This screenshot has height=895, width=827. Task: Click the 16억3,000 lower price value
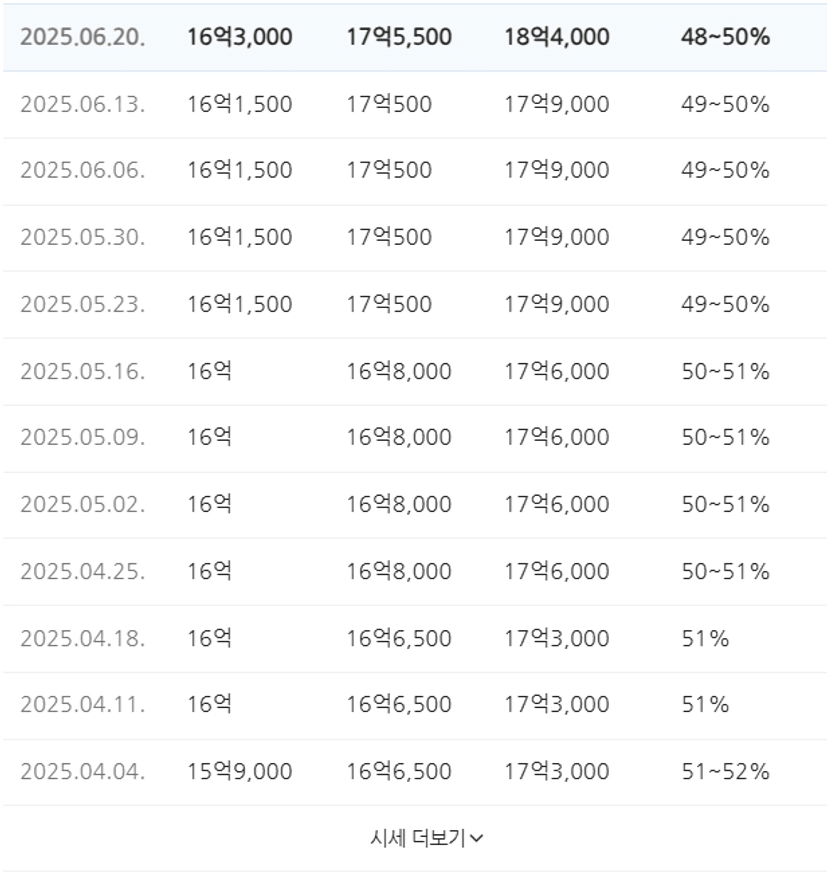click(240, 37)
